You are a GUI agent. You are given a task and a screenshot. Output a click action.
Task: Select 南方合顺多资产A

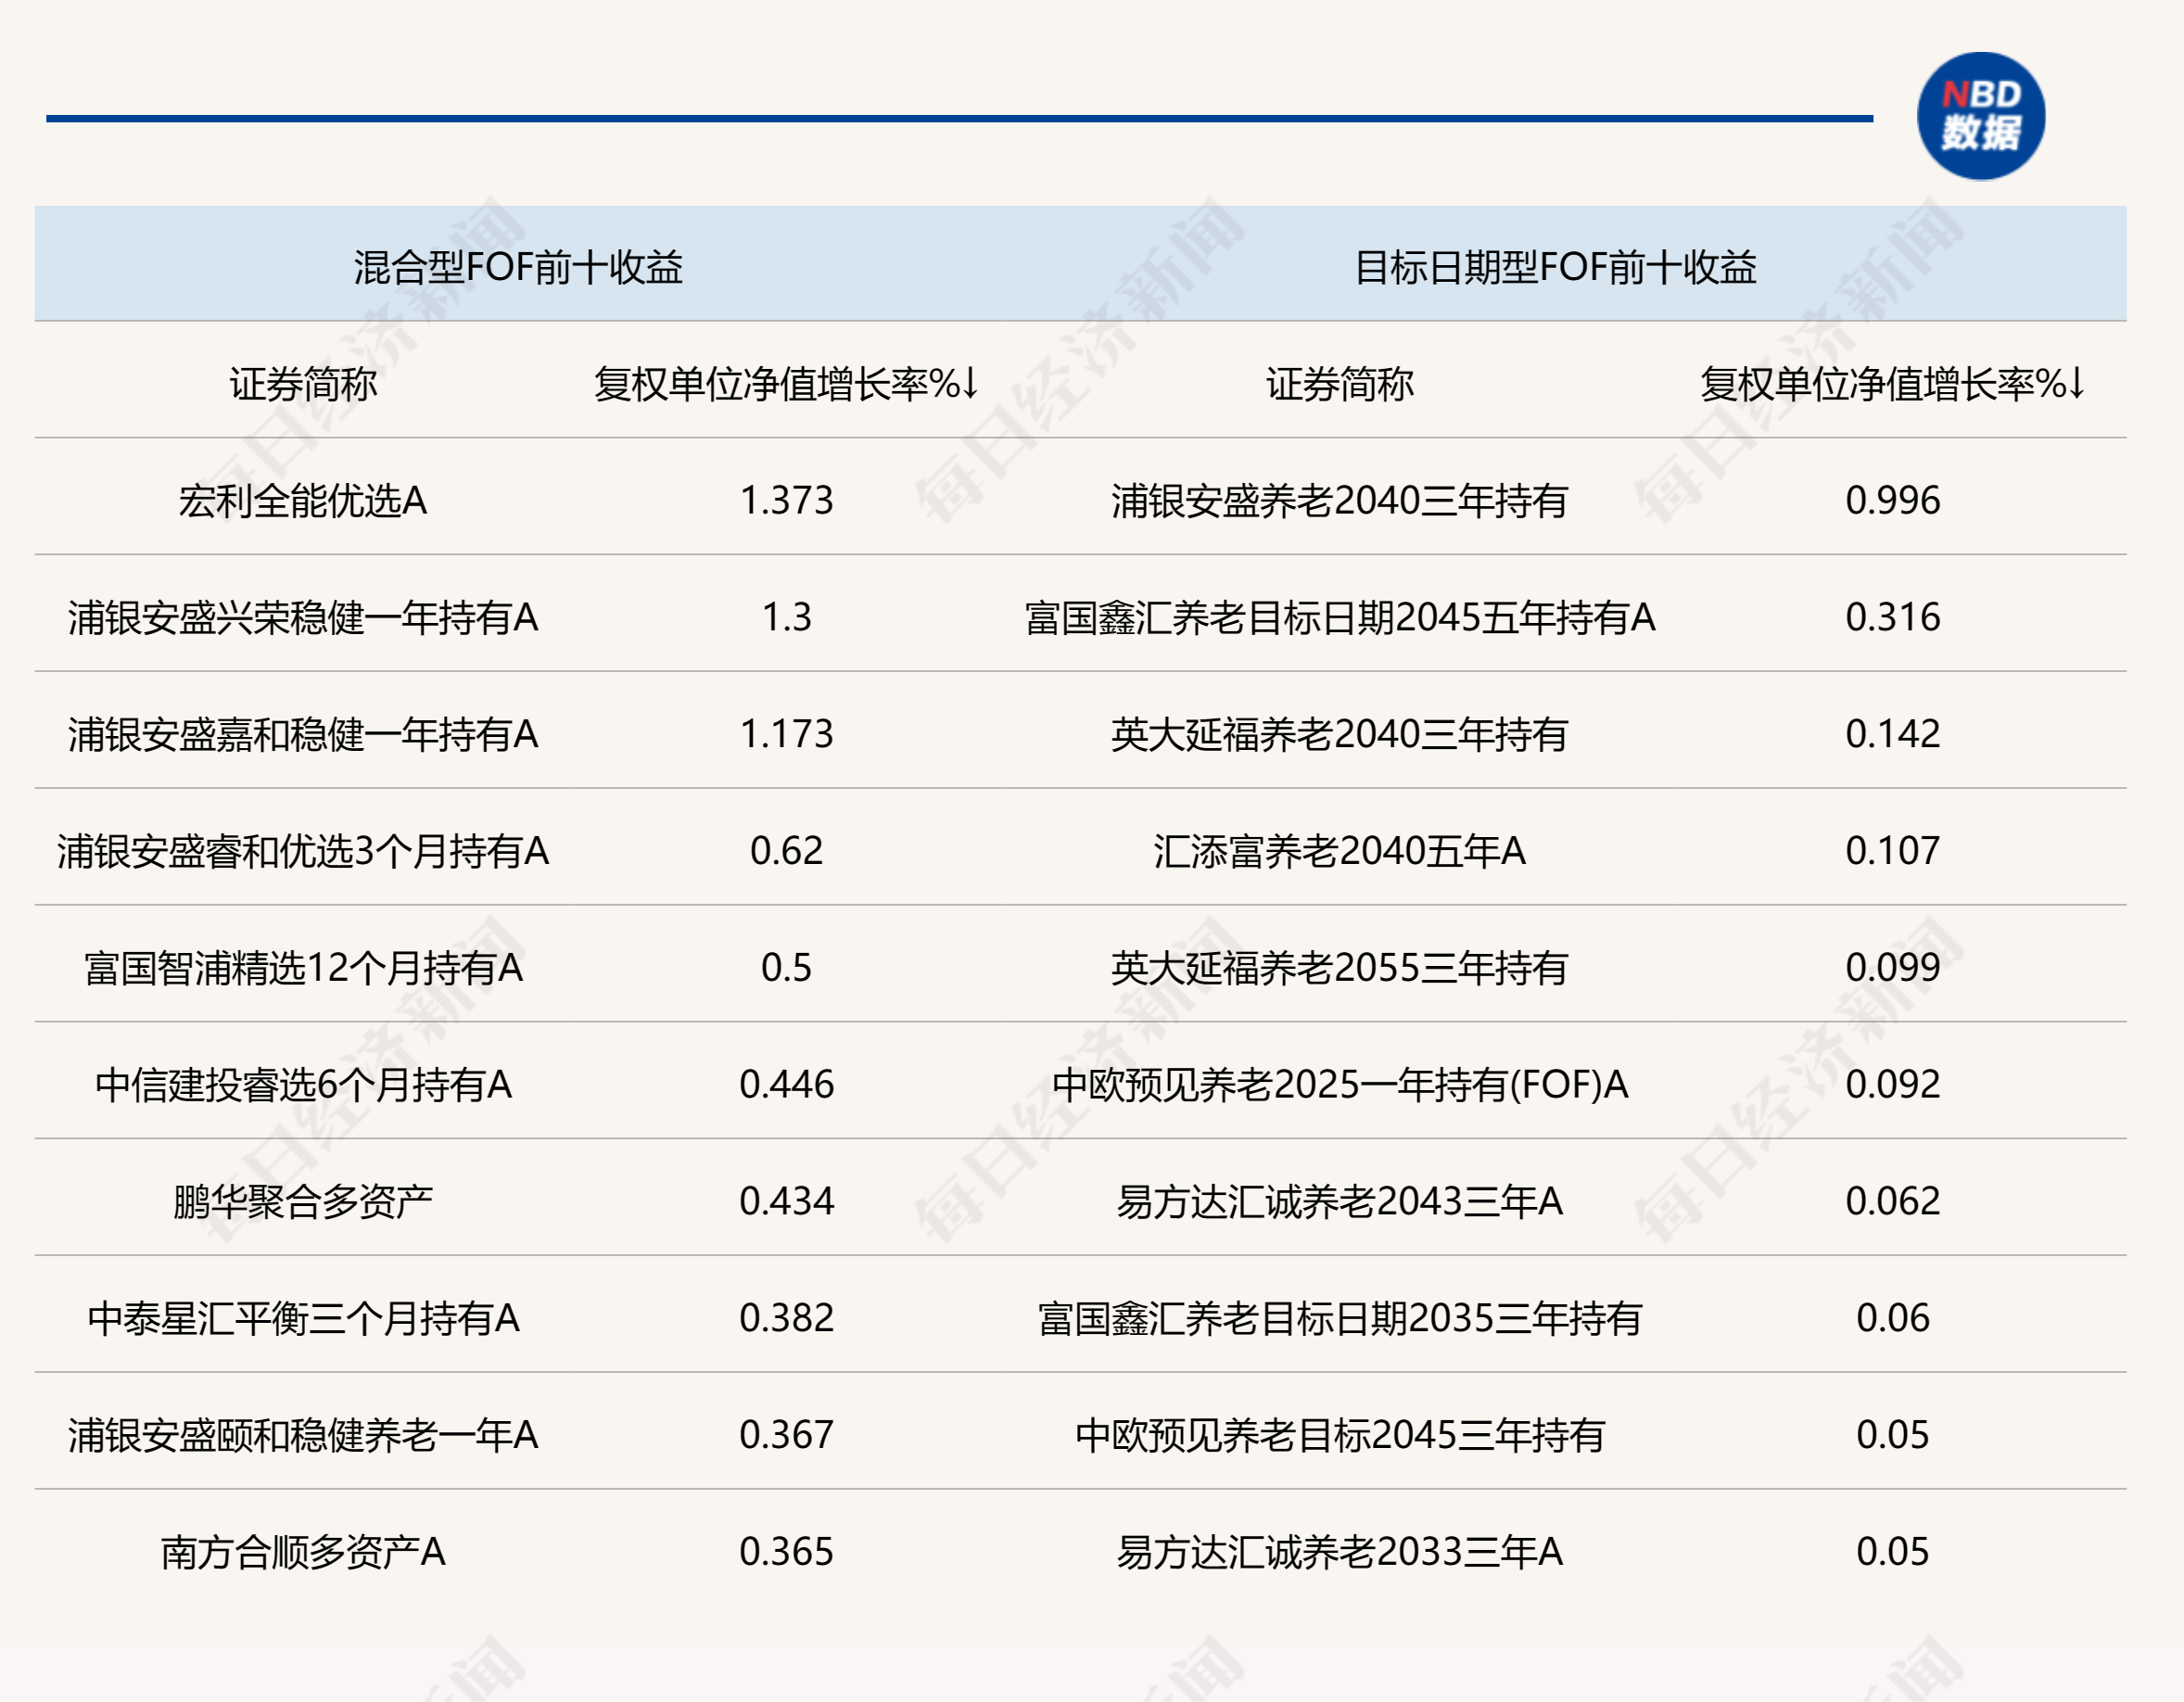point(303,1553)
